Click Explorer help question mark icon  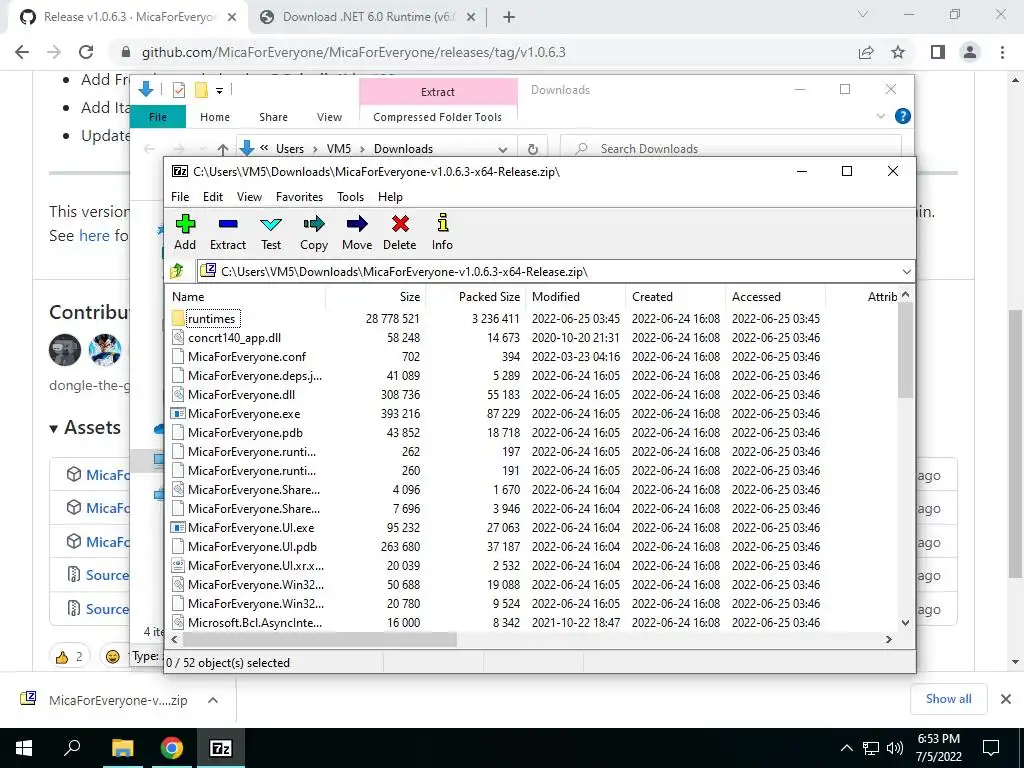(x=903, y=116)
